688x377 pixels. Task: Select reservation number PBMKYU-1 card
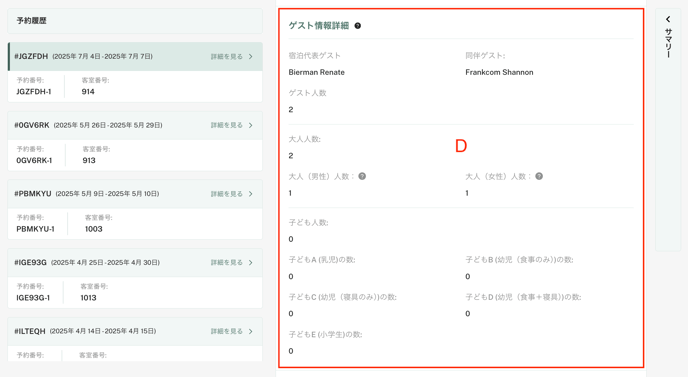click(135, 223)
